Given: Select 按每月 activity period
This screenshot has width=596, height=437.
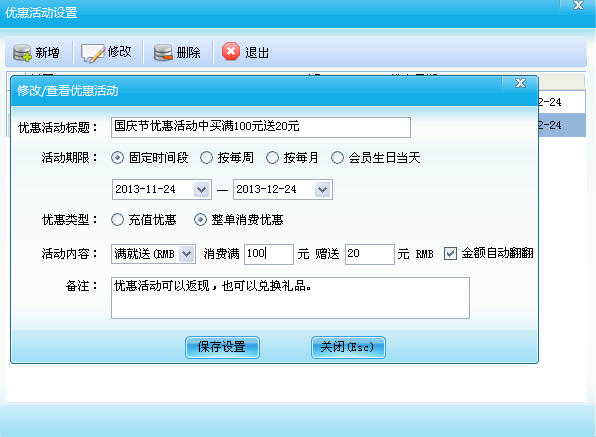Looking at the screenshot, I should [272, 157].
